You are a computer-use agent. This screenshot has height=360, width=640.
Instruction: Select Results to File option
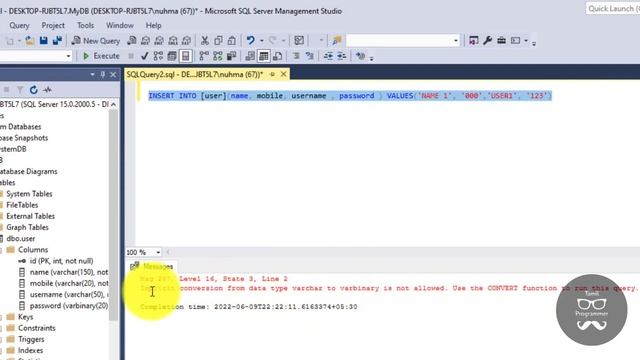point(278,56)
